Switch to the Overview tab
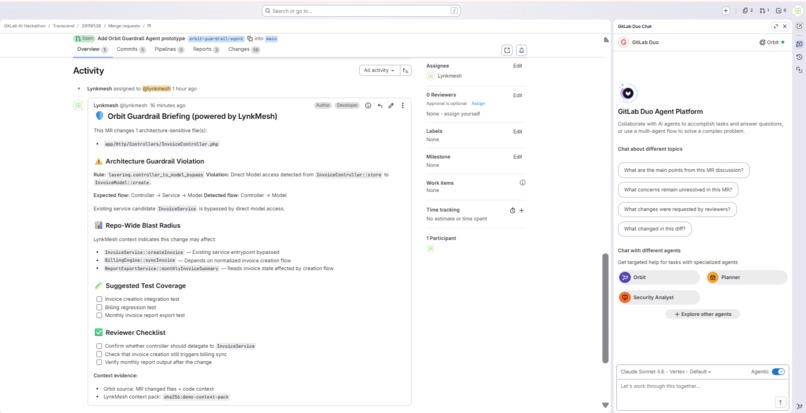 tap(92, 49)
